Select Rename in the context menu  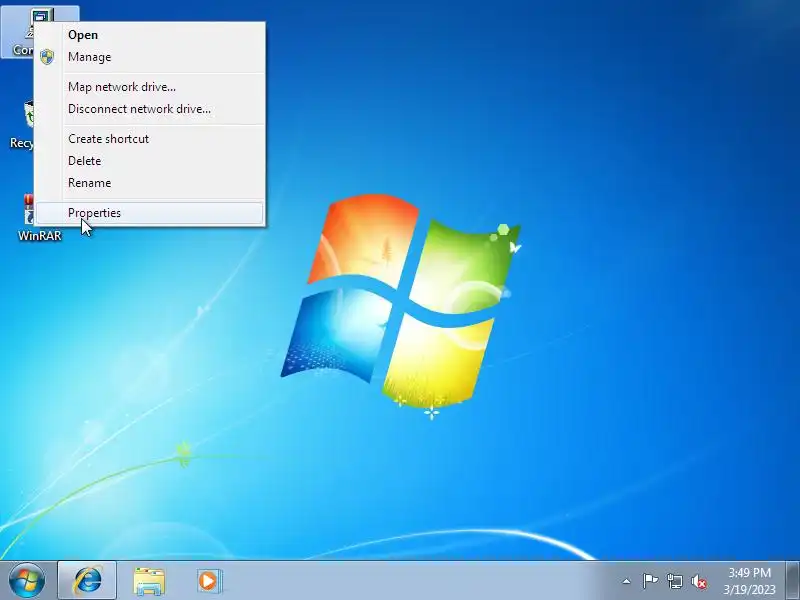click(149, 183)
